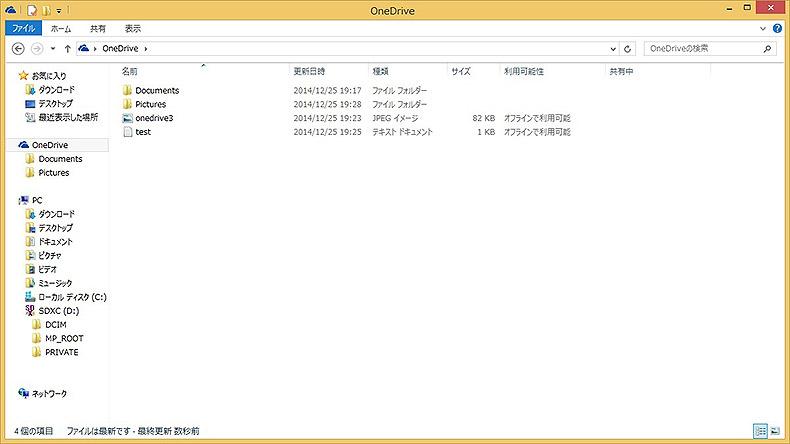Open the help question mark icon

(777, 29)
